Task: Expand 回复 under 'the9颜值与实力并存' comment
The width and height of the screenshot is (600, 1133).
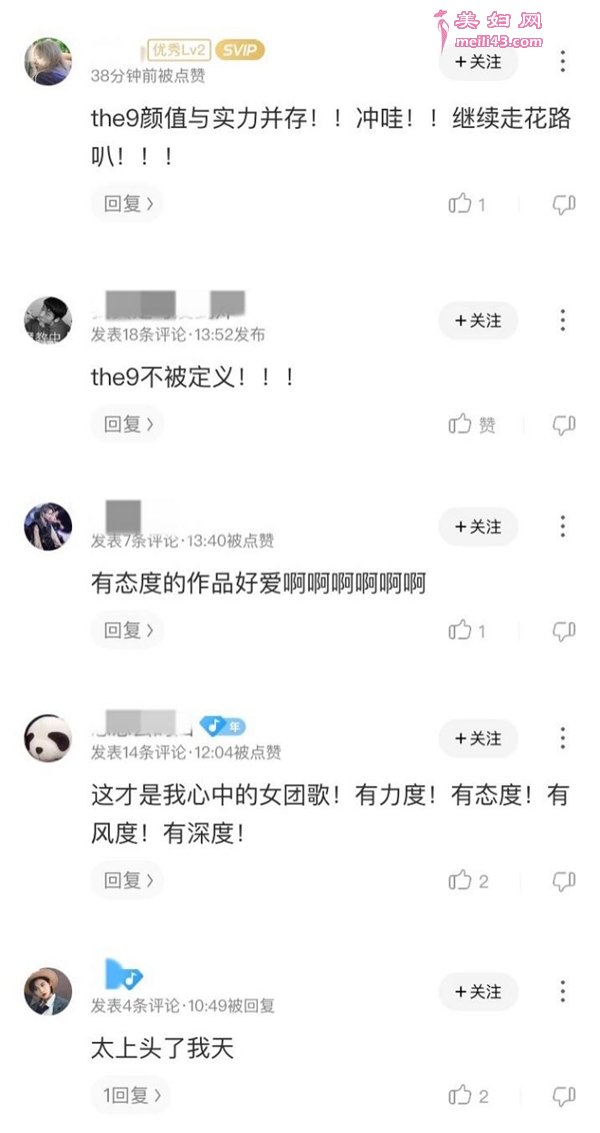Action: click(x=127, y=204)
